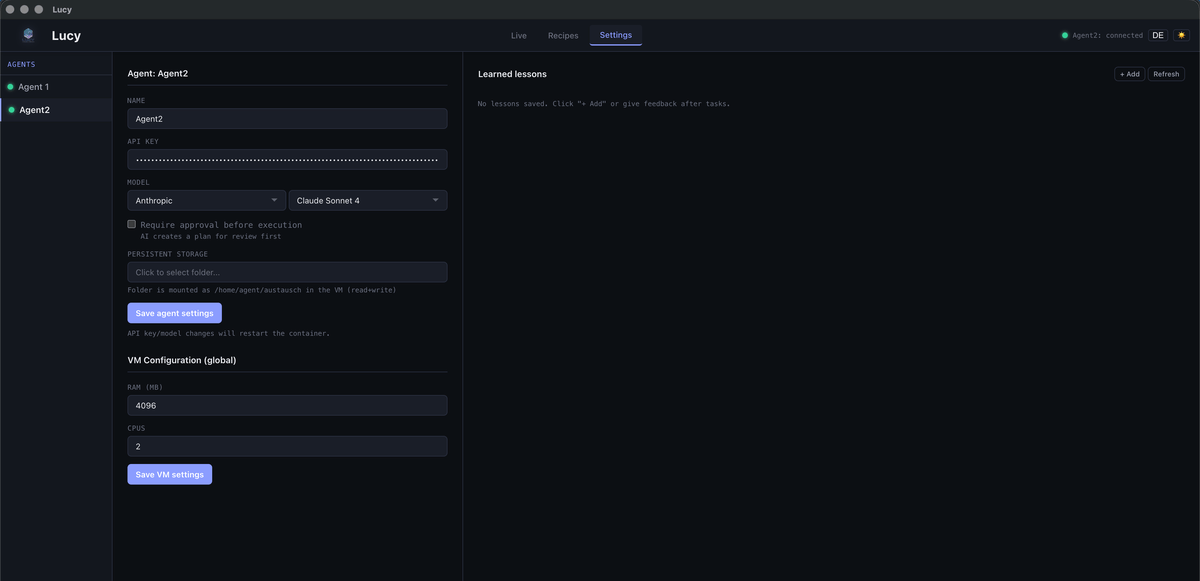Open the Anthropic provider dropdown
The width and height of the screenshot is (1200, 581).
(206, 199)
